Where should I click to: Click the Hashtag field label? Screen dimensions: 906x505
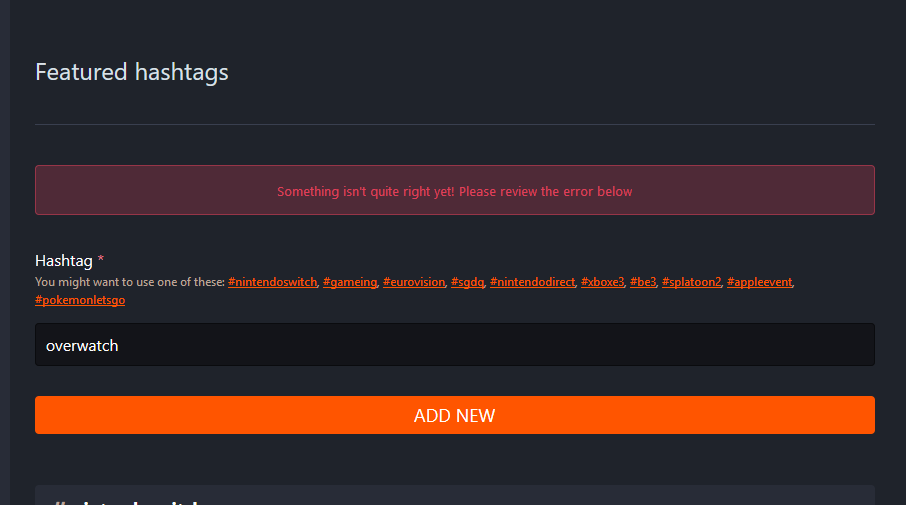point(63,261)
